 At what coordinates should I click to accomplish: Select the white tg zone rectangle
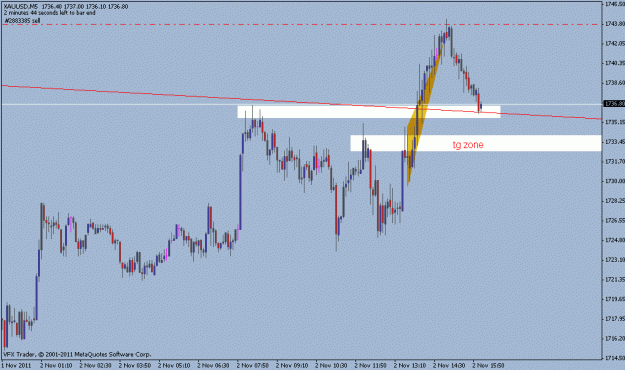point(476,143)
